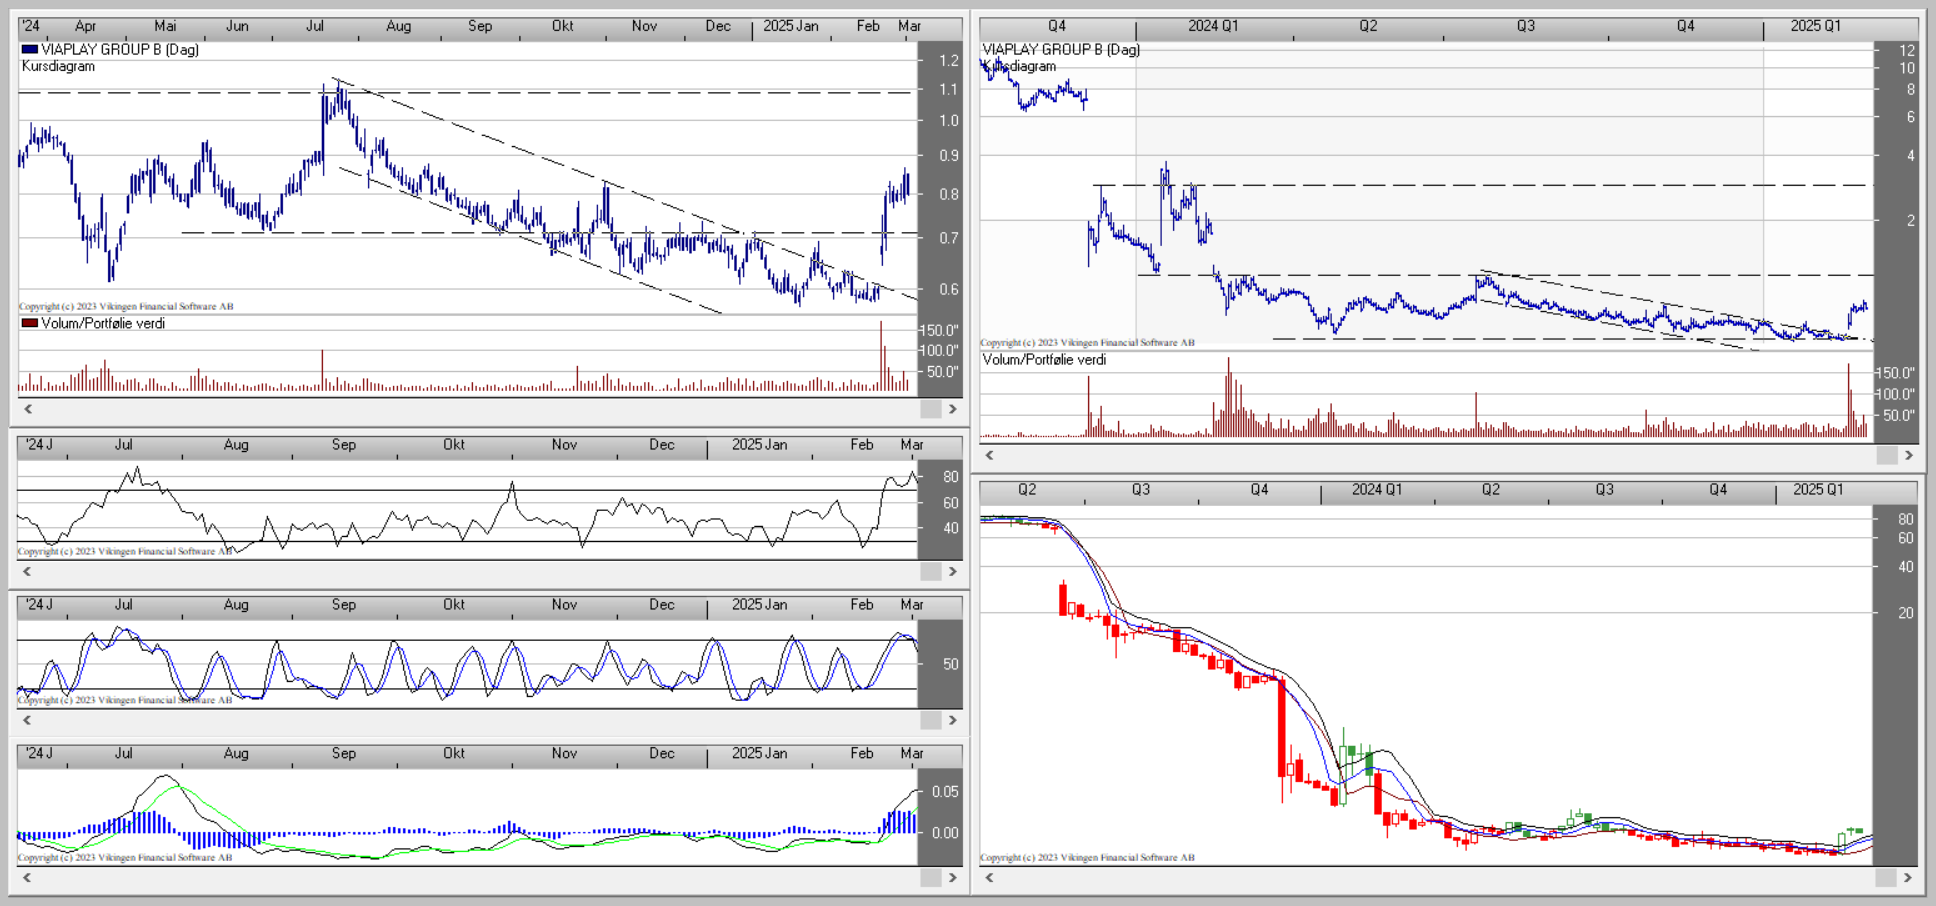Select VIAPLAY GROUP B (Dag) title in top-left chart
Image resolution: width=1936 pixels, height=906 pixels.
[119, 49]
